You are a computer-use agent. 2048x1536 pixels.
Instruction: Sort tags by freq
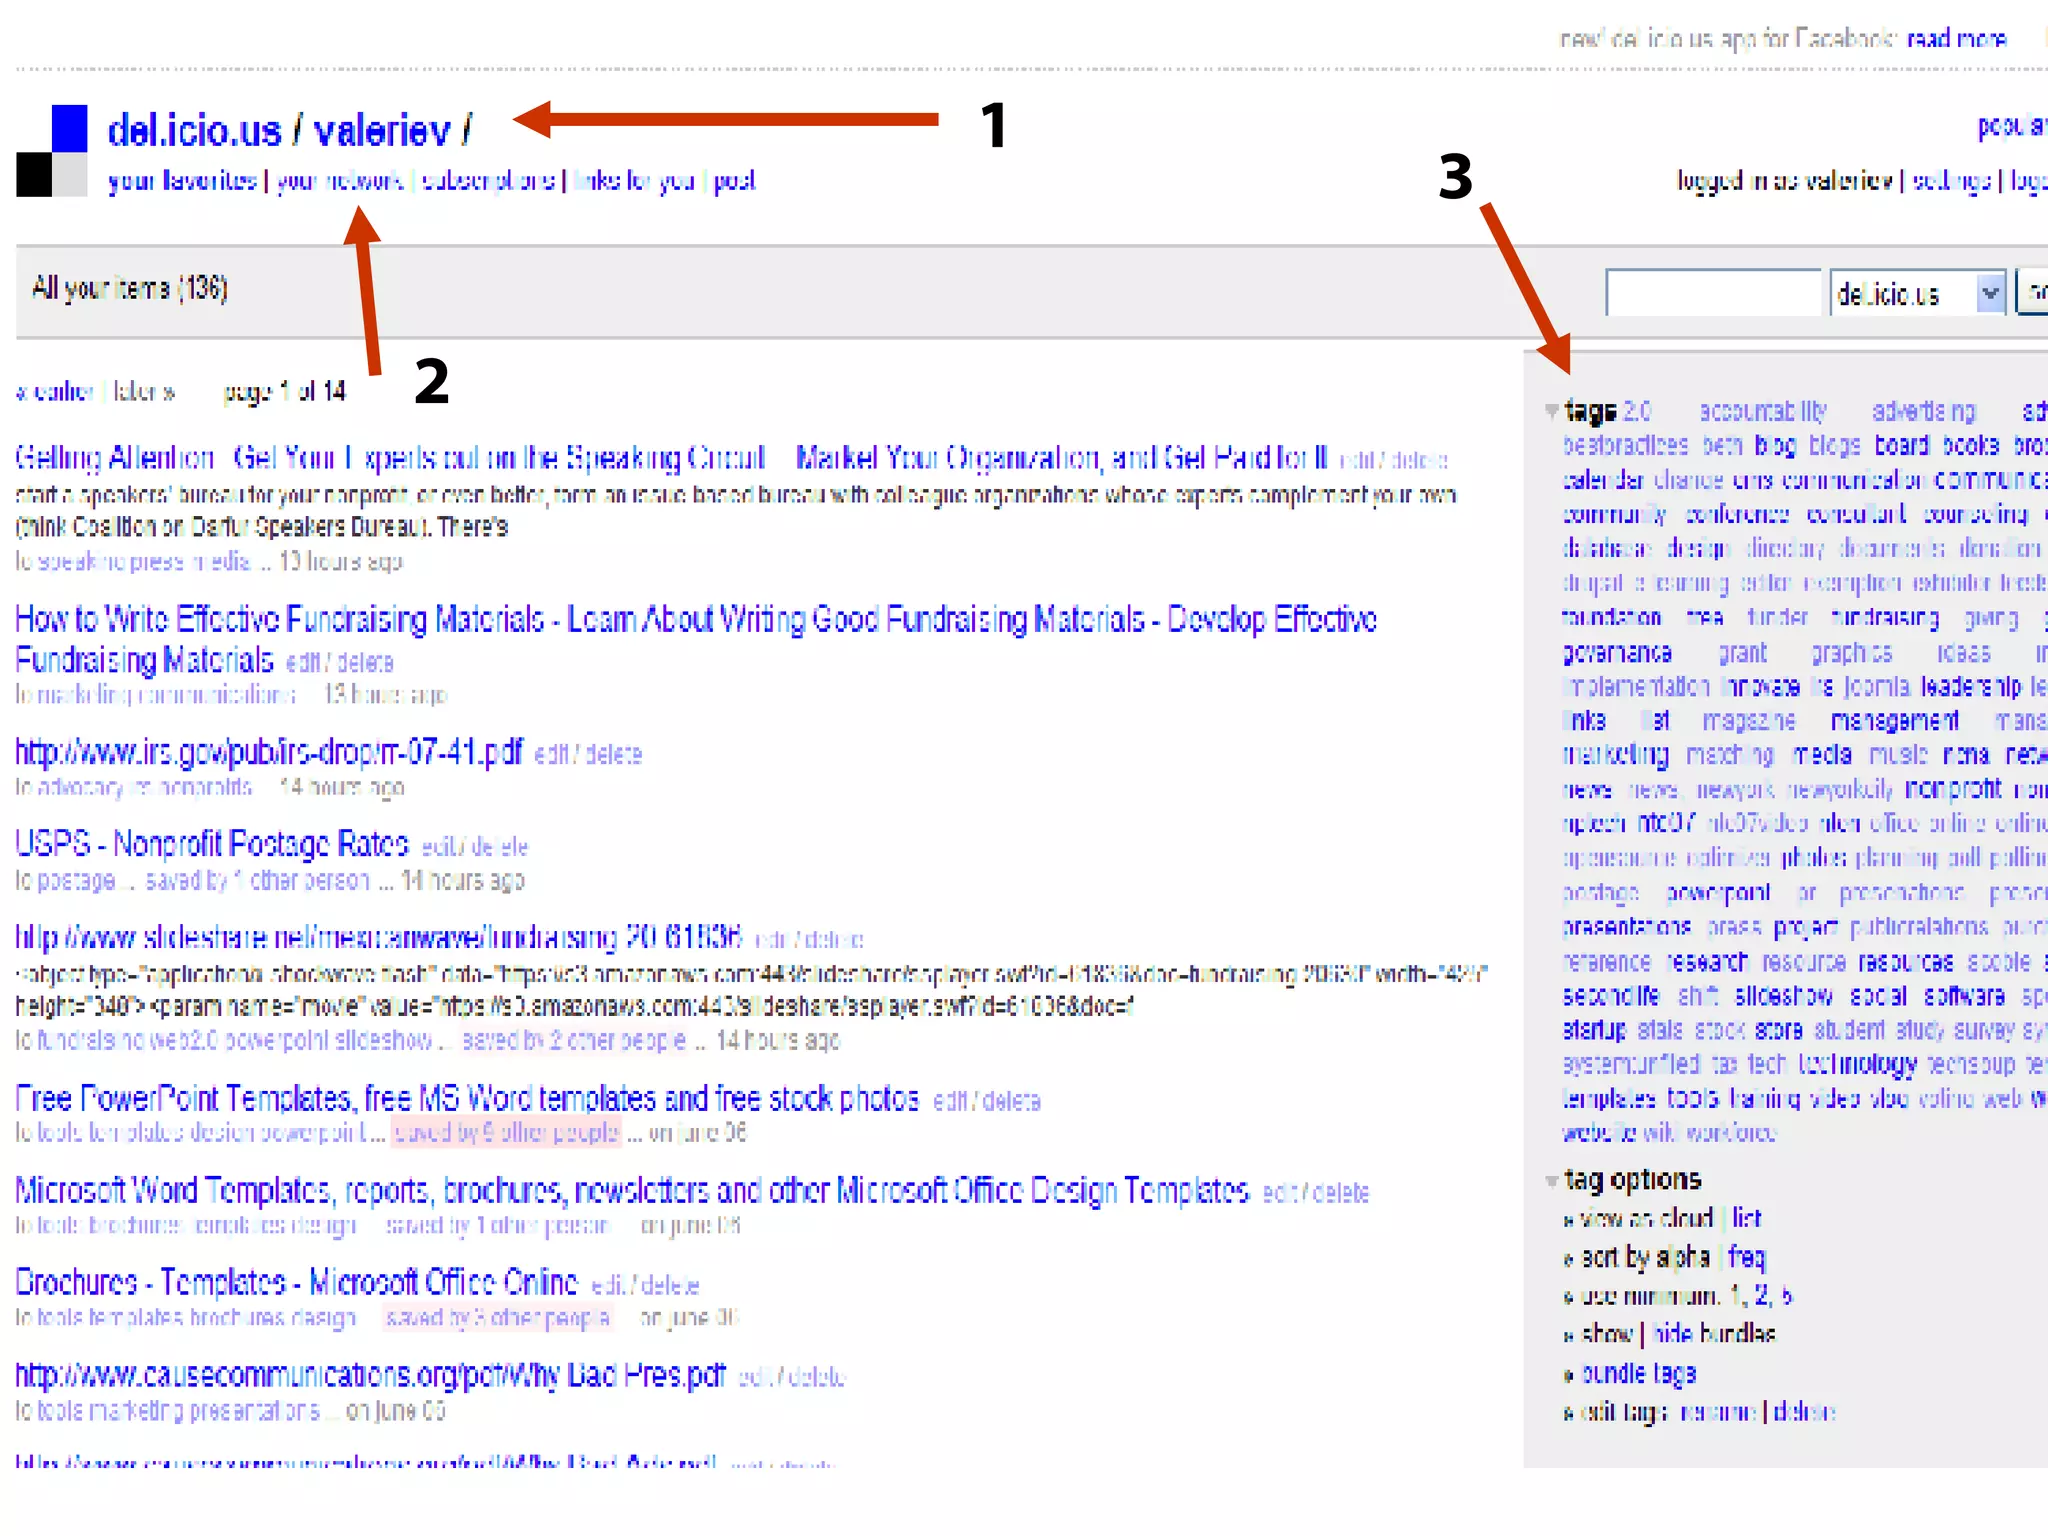[1747, 1257]
